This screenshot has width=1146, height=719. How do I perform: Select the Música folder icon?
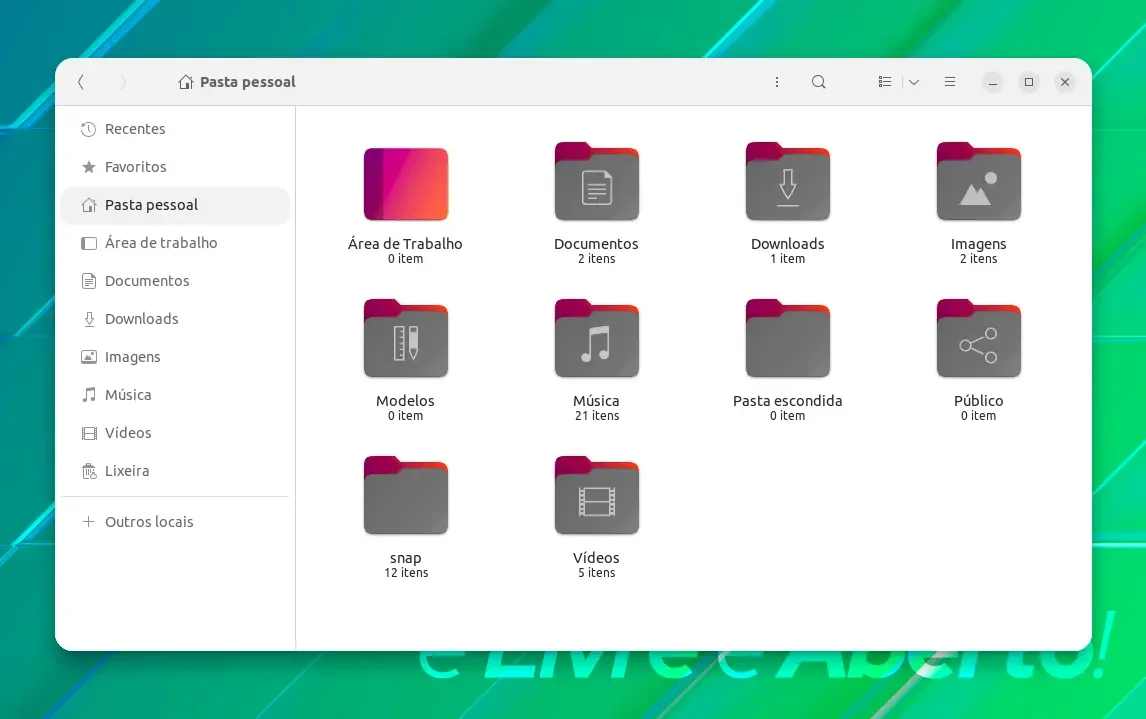click(596, 338)
